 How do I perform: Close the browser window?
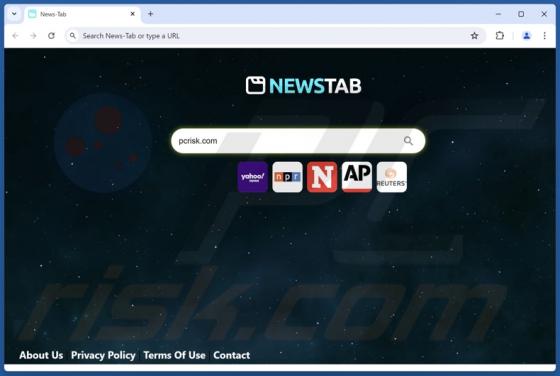544,14
